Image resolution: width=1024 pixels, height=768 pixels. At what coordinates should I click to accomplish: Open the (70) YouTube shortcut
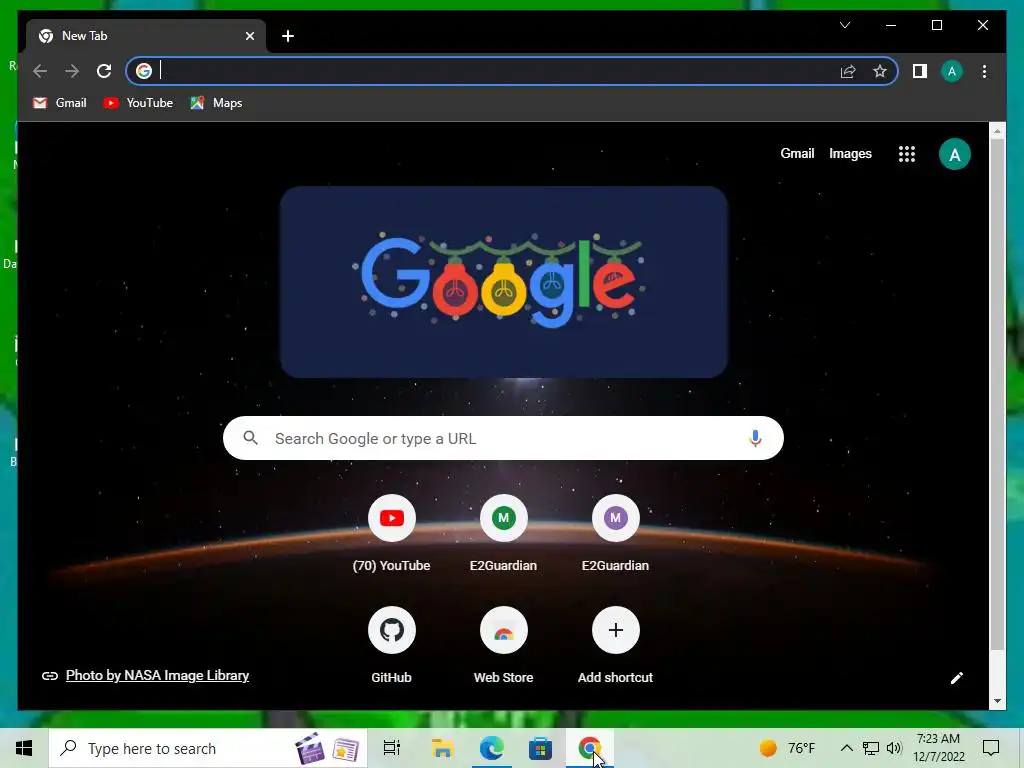point(391,534)
